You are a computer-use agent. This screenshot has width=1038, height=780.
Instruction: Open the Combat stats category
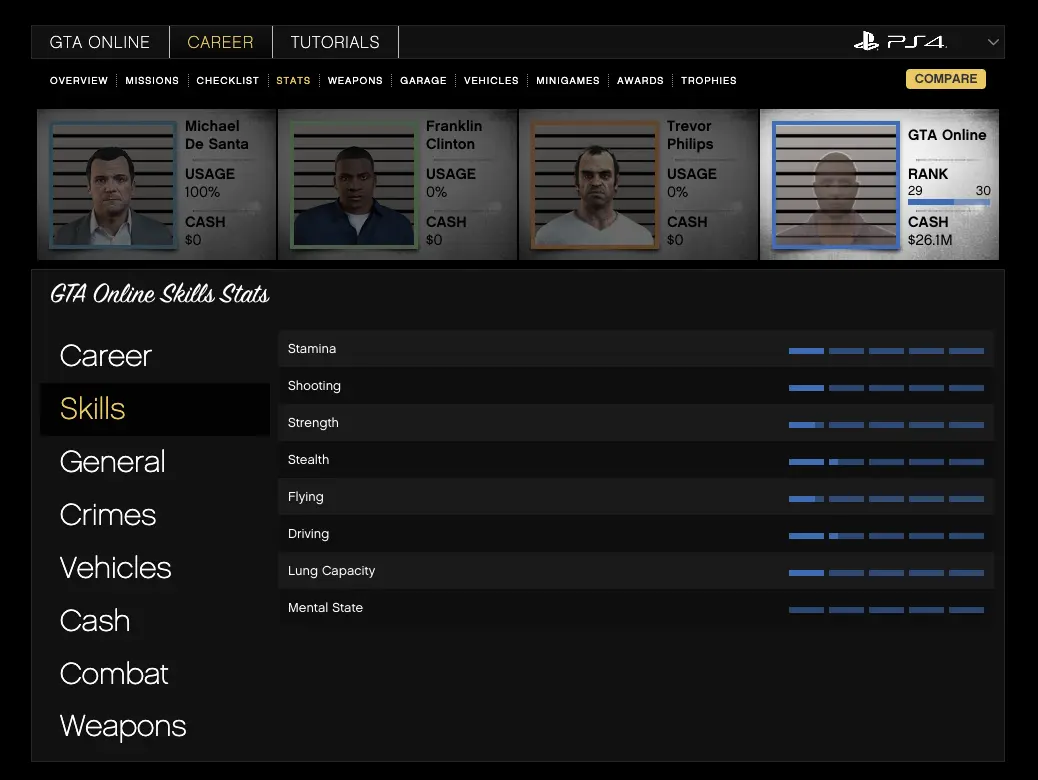pyautogui.click(x=114, y=674)
